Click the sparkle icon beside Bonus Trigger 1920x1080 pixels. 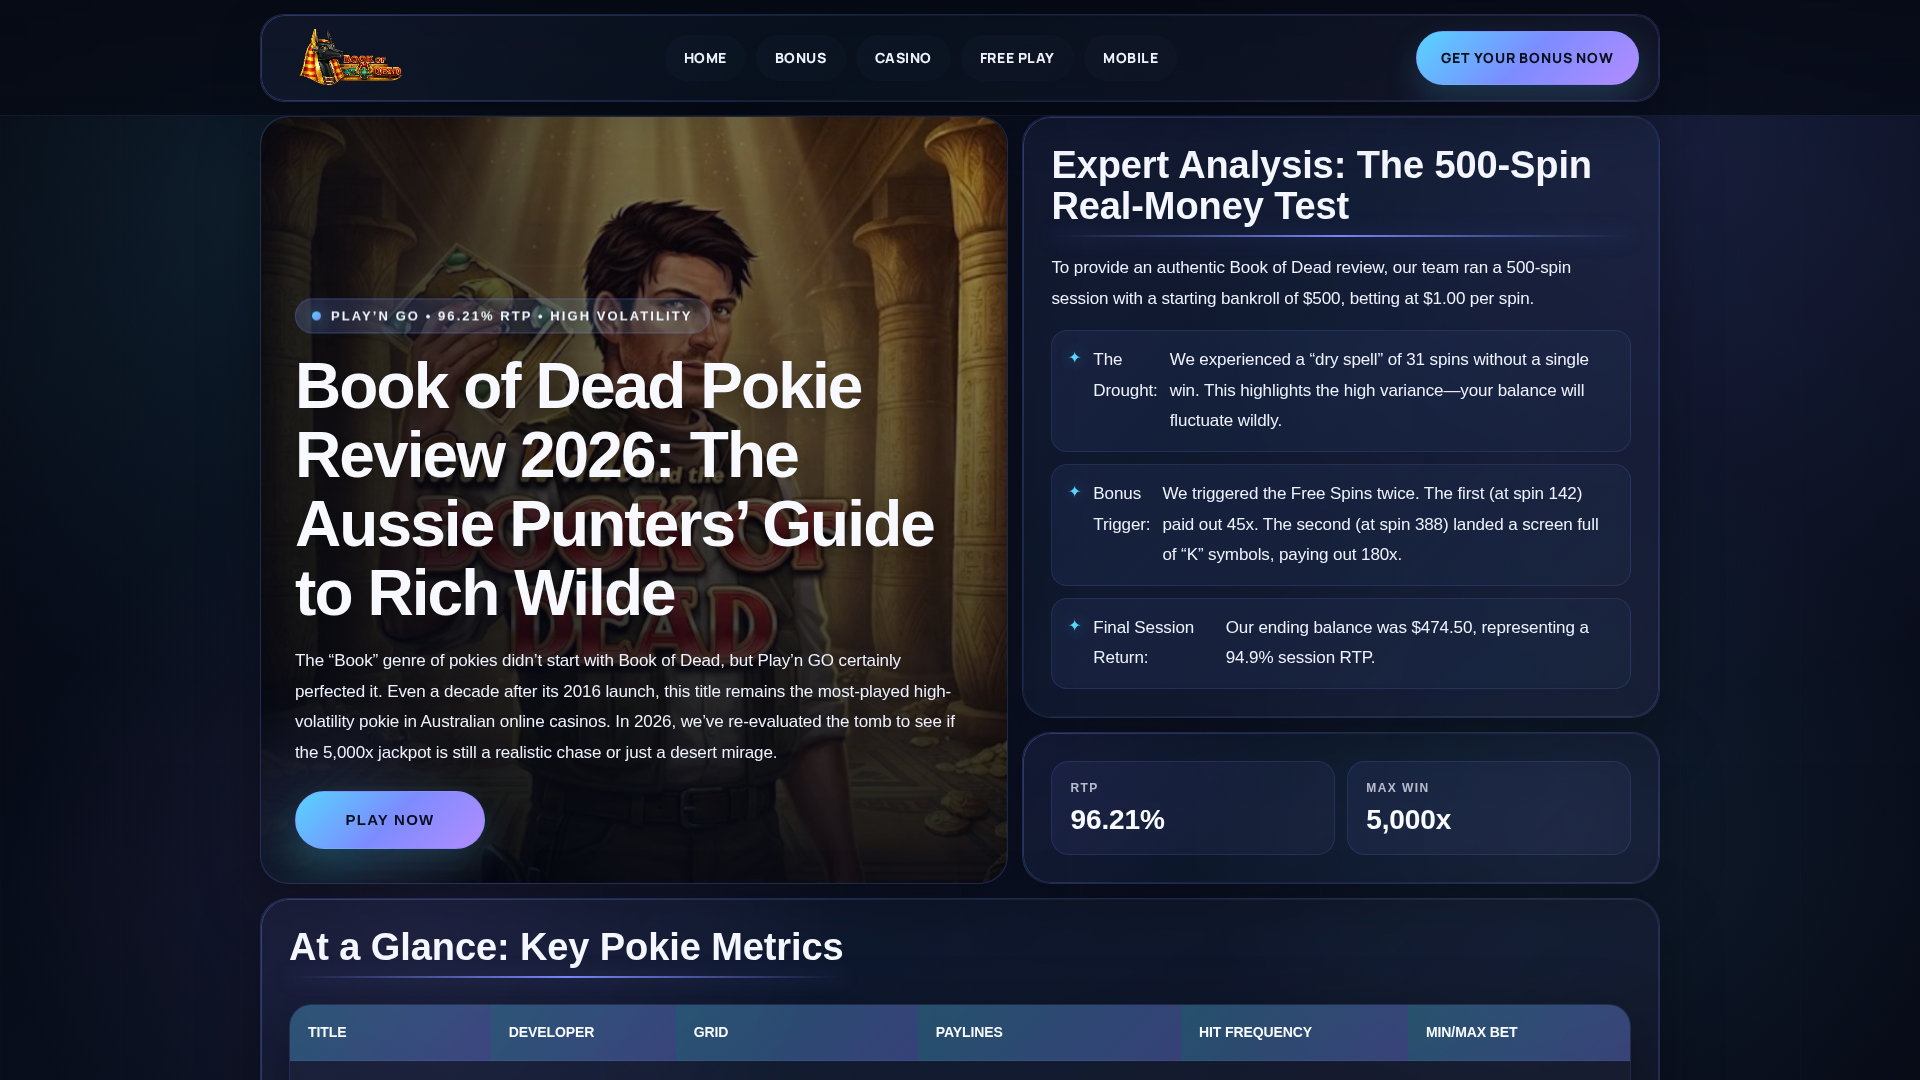click(1075, 492)
